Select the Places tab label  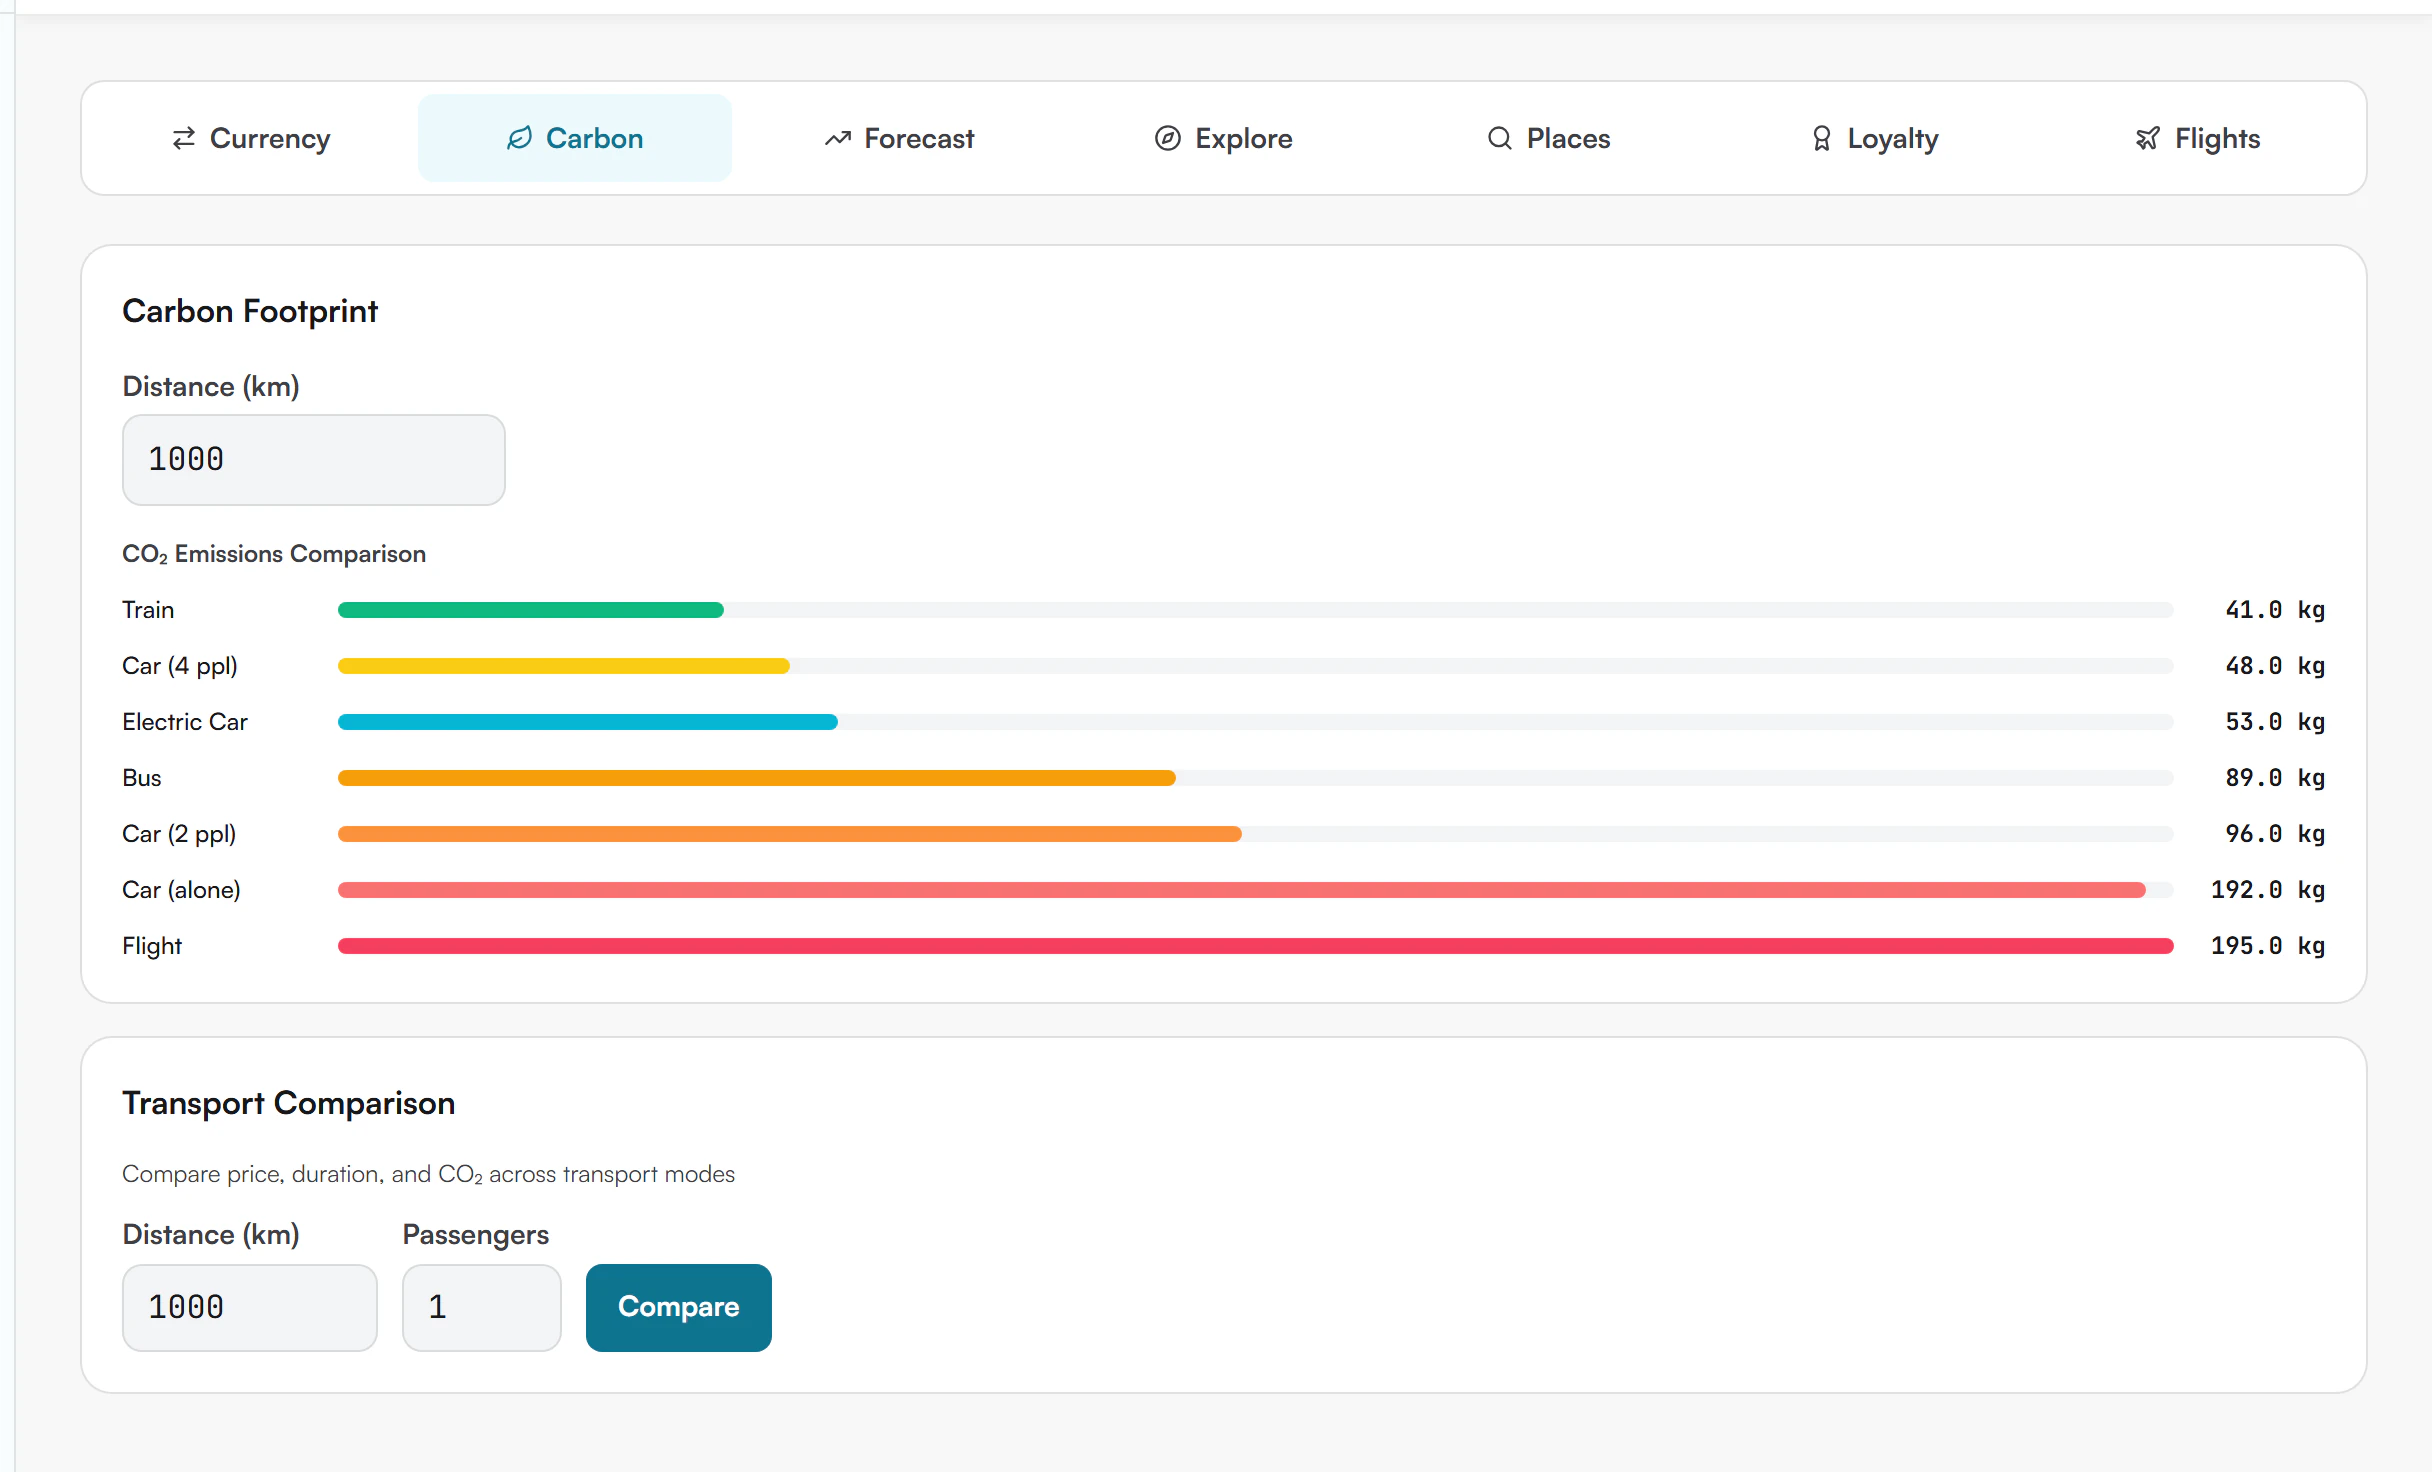point(1568,138)
